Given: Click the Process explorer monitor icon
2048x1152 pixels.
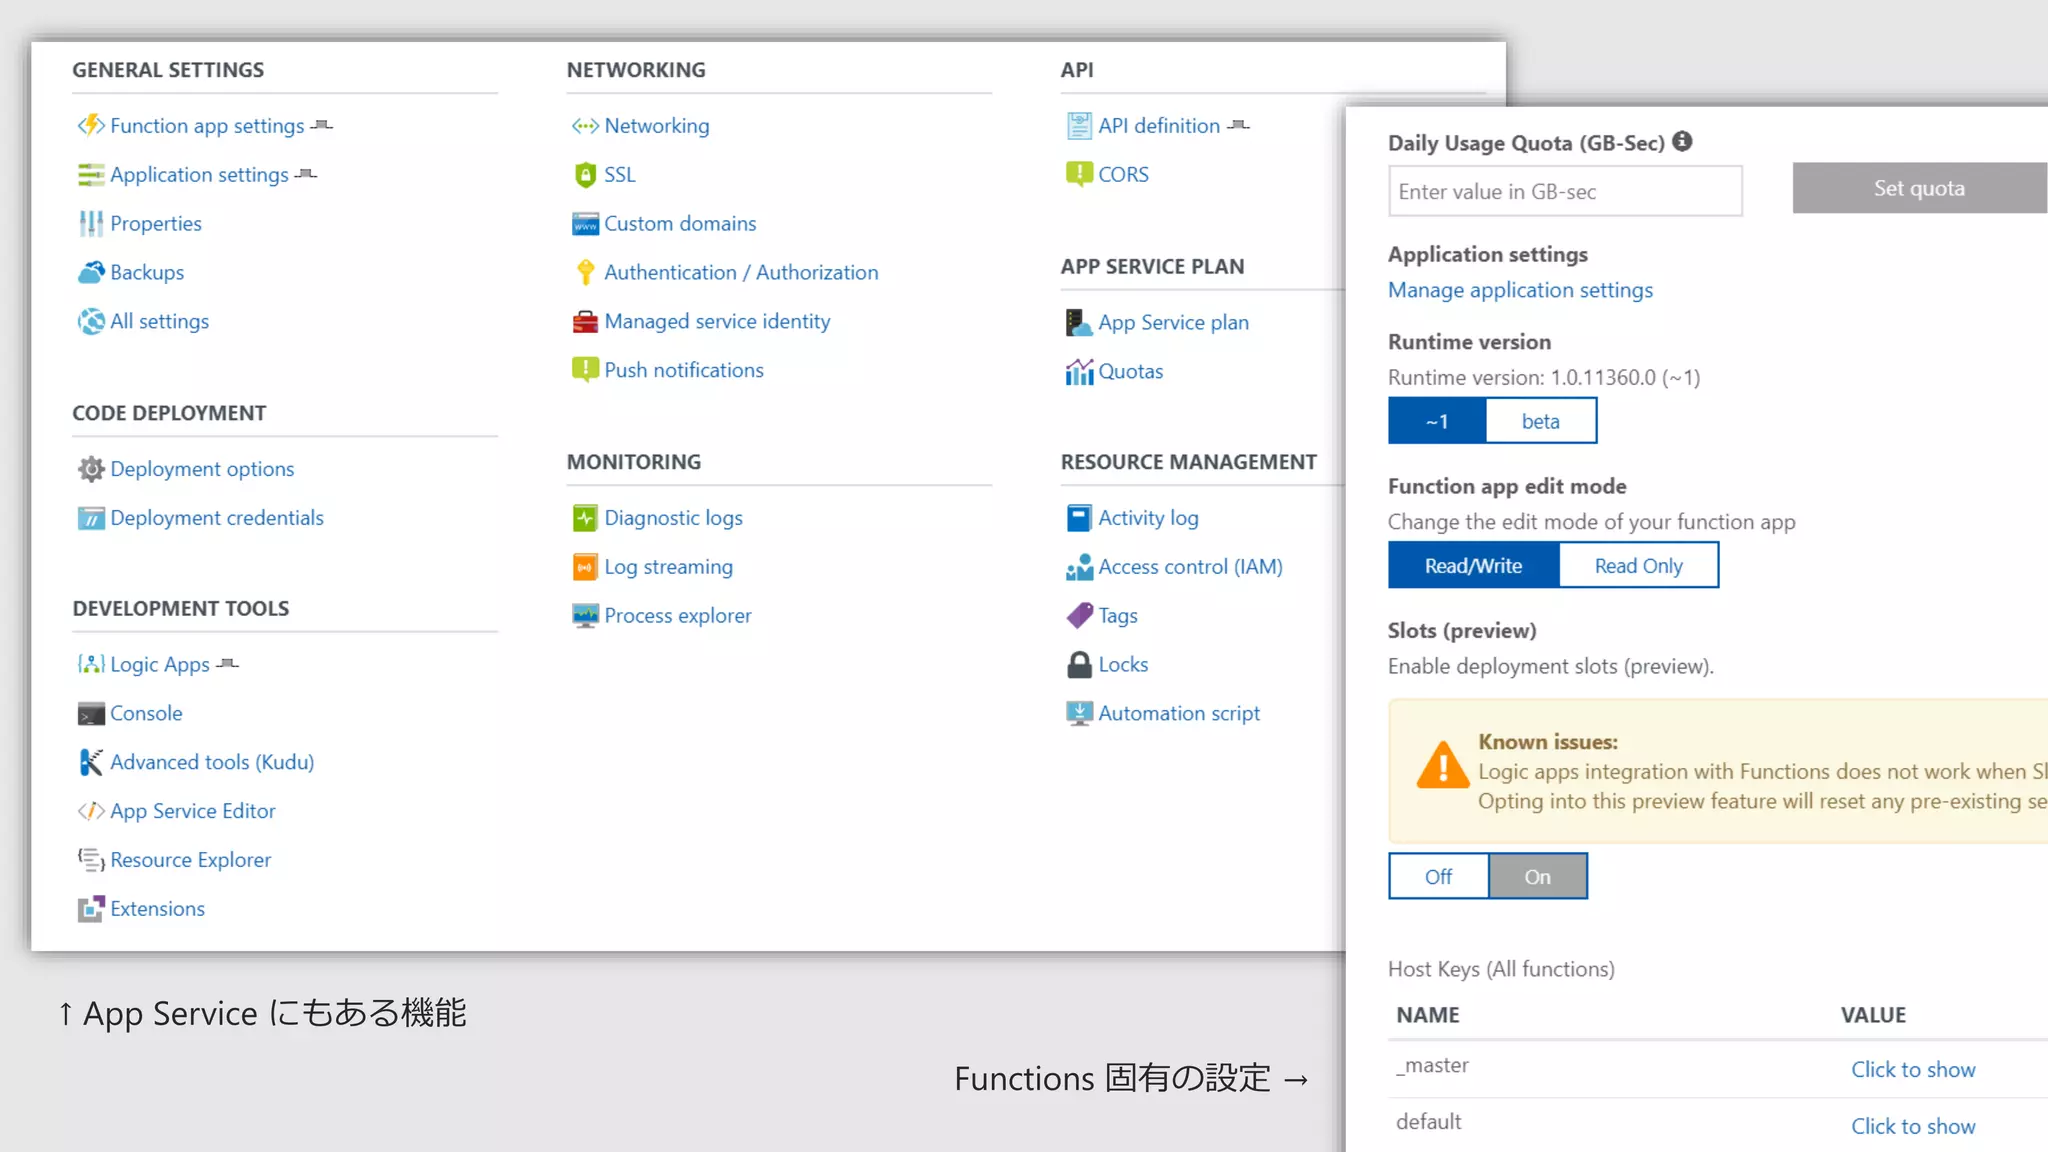Looking at the screenshot, I should 585,616.
